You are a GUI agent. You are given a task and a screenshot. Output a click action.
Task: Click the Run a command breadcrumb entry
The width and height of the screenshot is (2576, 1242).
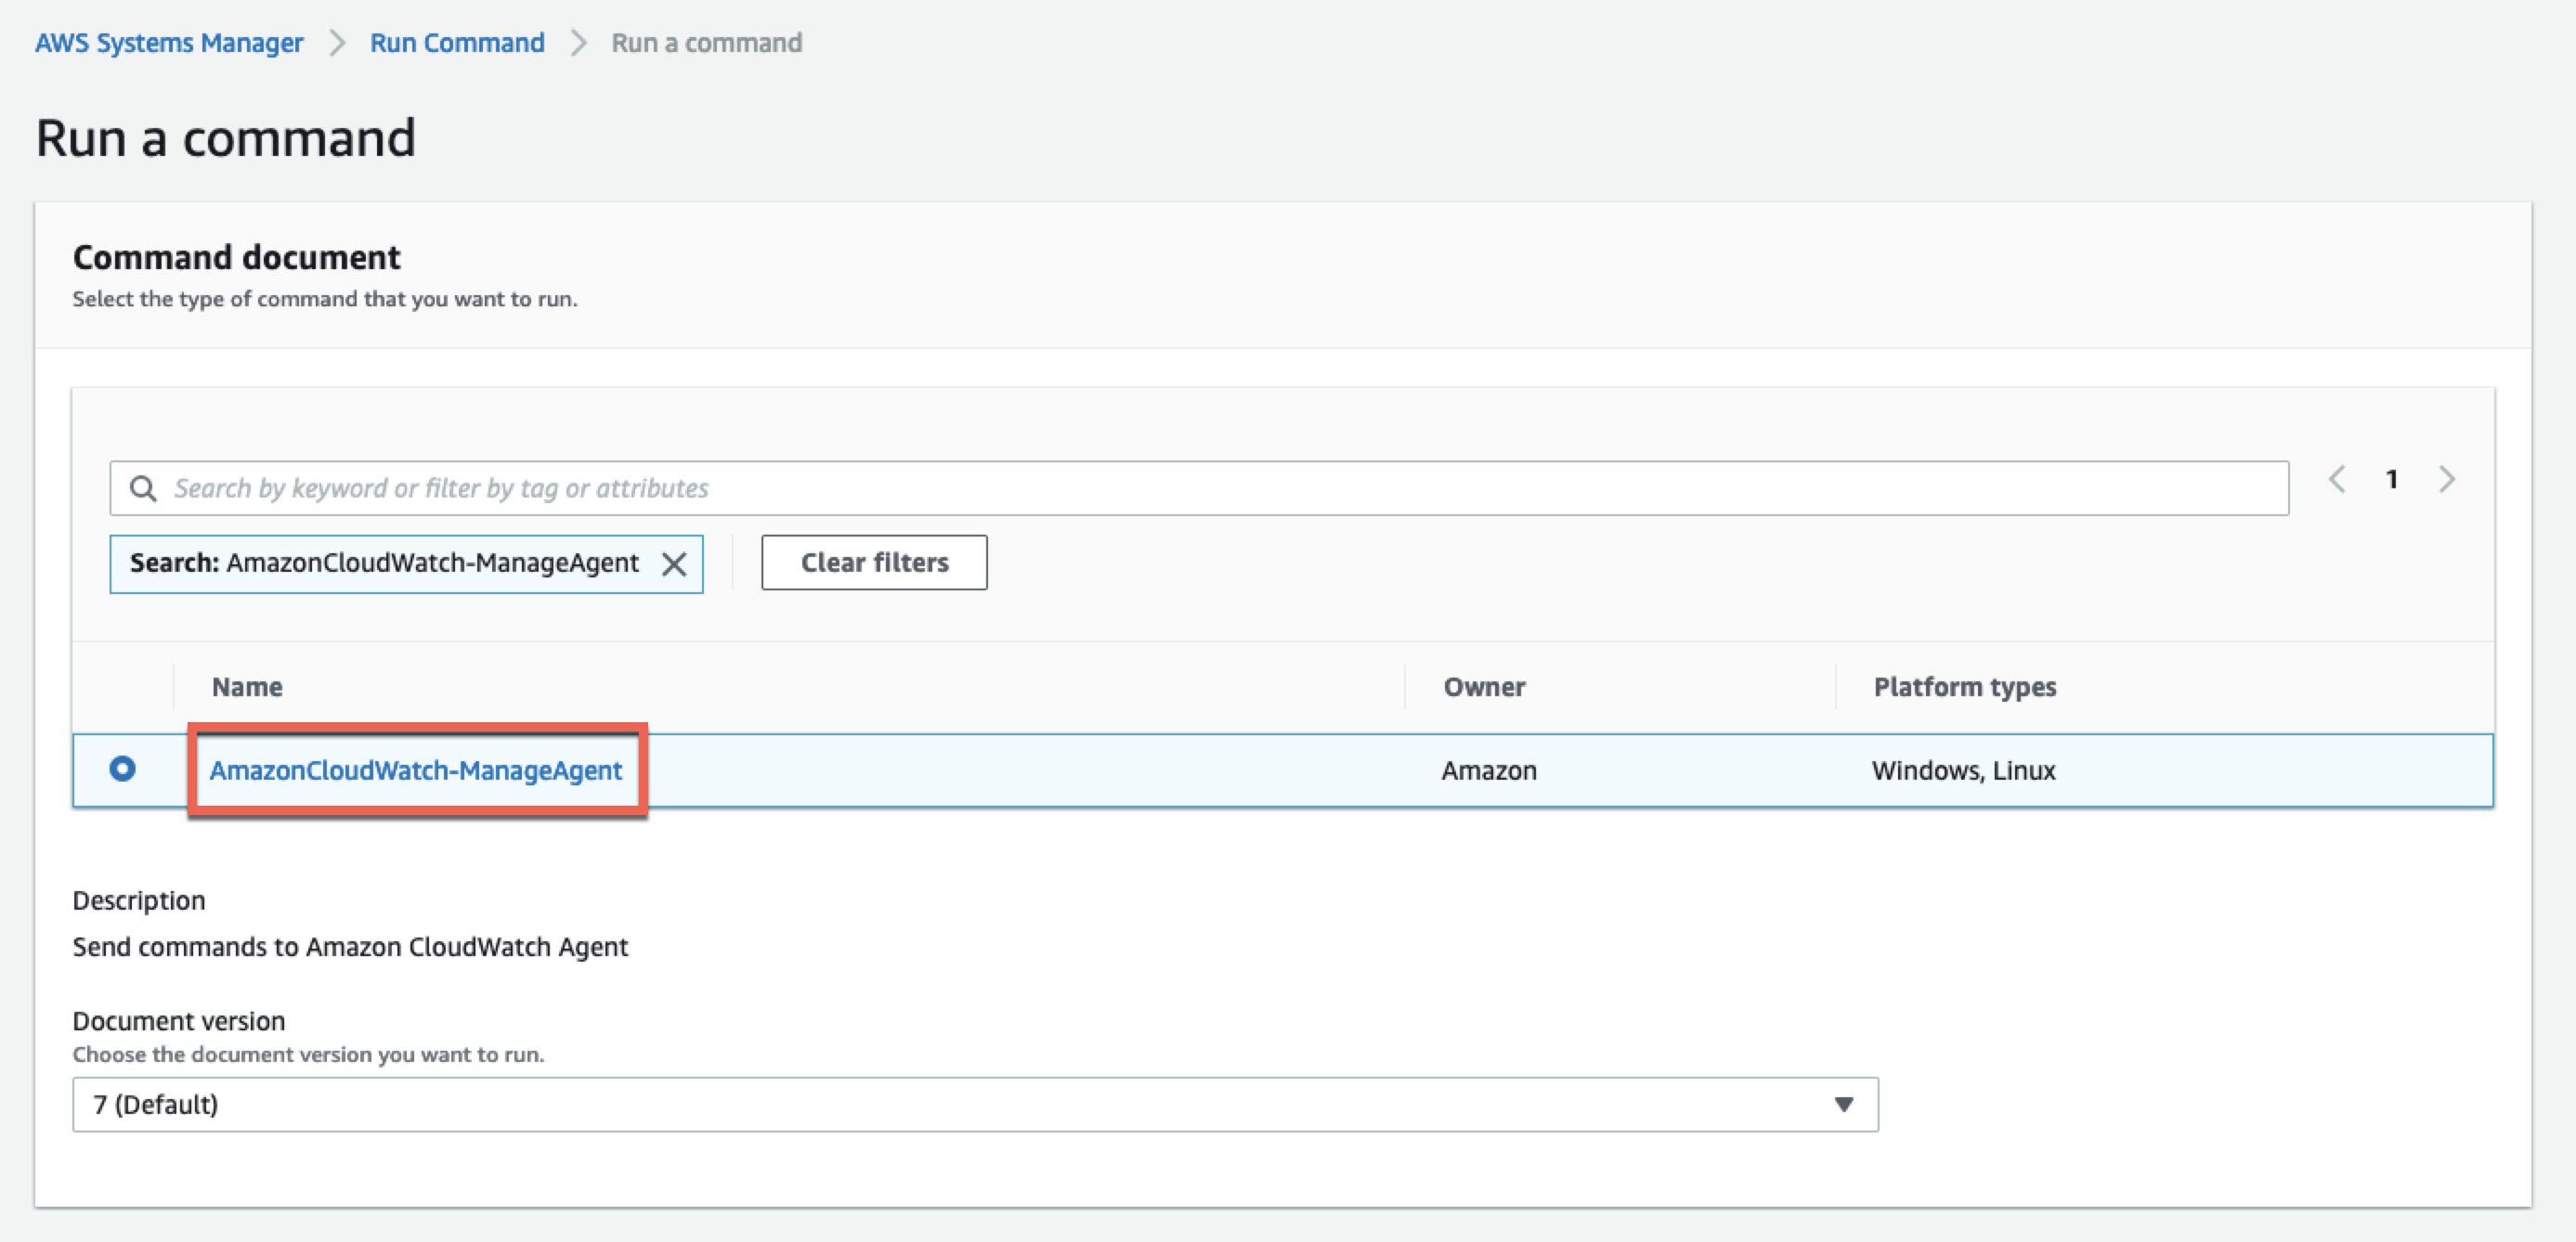(705, 42)
